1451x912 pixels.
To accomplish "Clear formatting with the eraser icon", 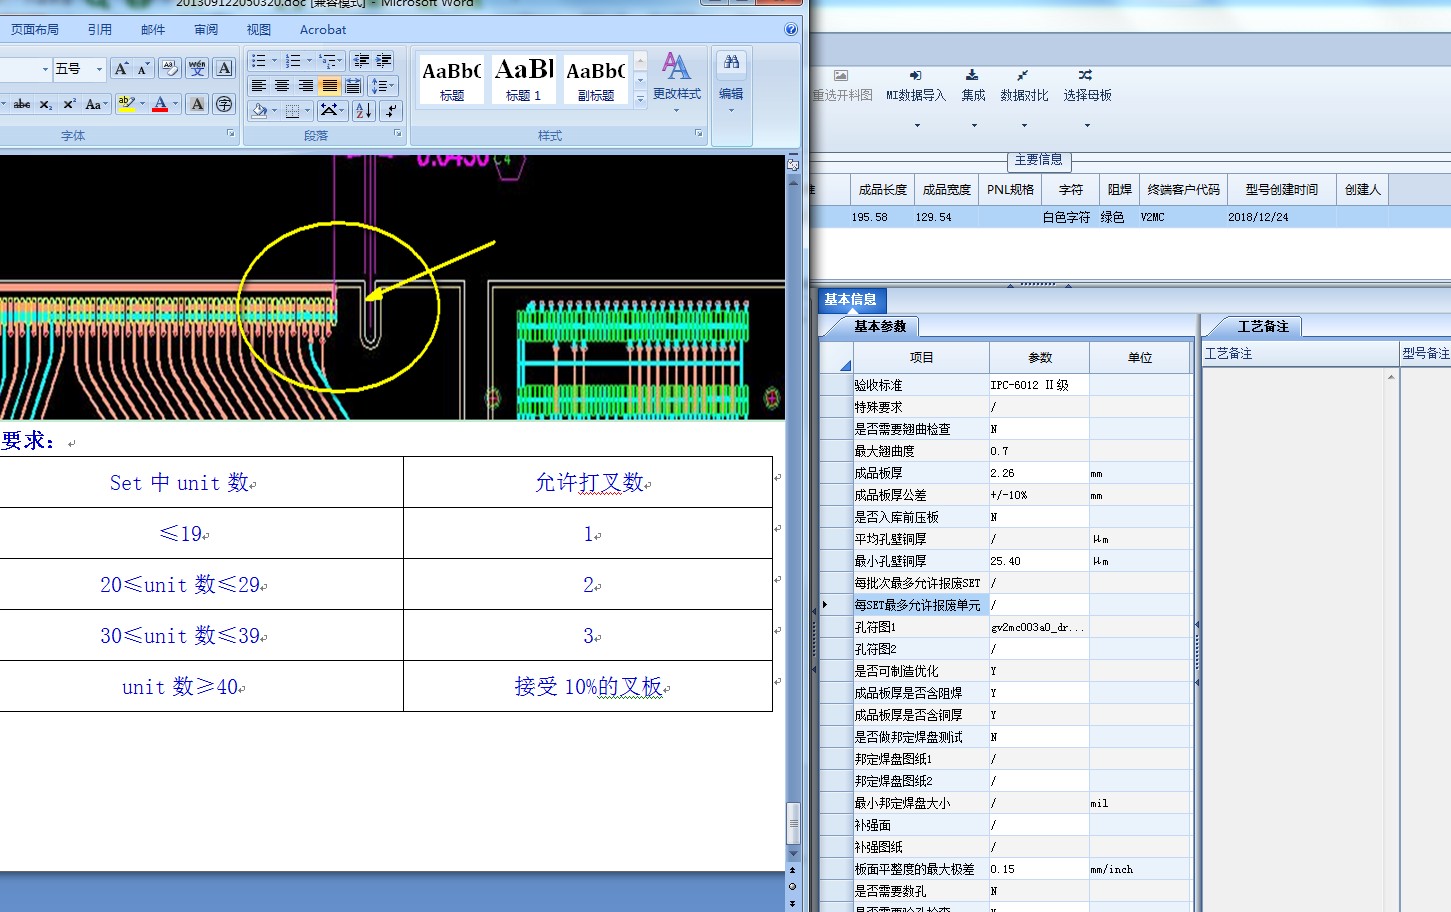I will click(170, 68).
